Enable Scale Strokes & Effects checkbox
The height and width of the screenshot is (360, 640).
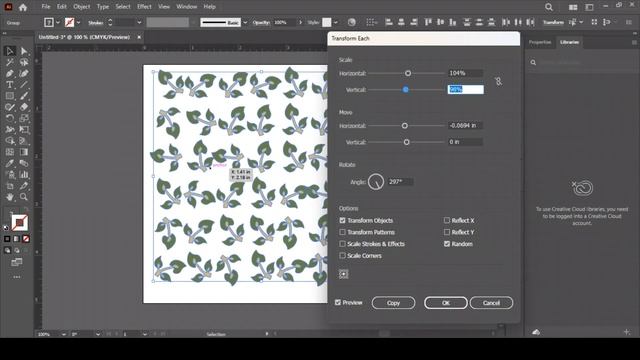(342, 244)
